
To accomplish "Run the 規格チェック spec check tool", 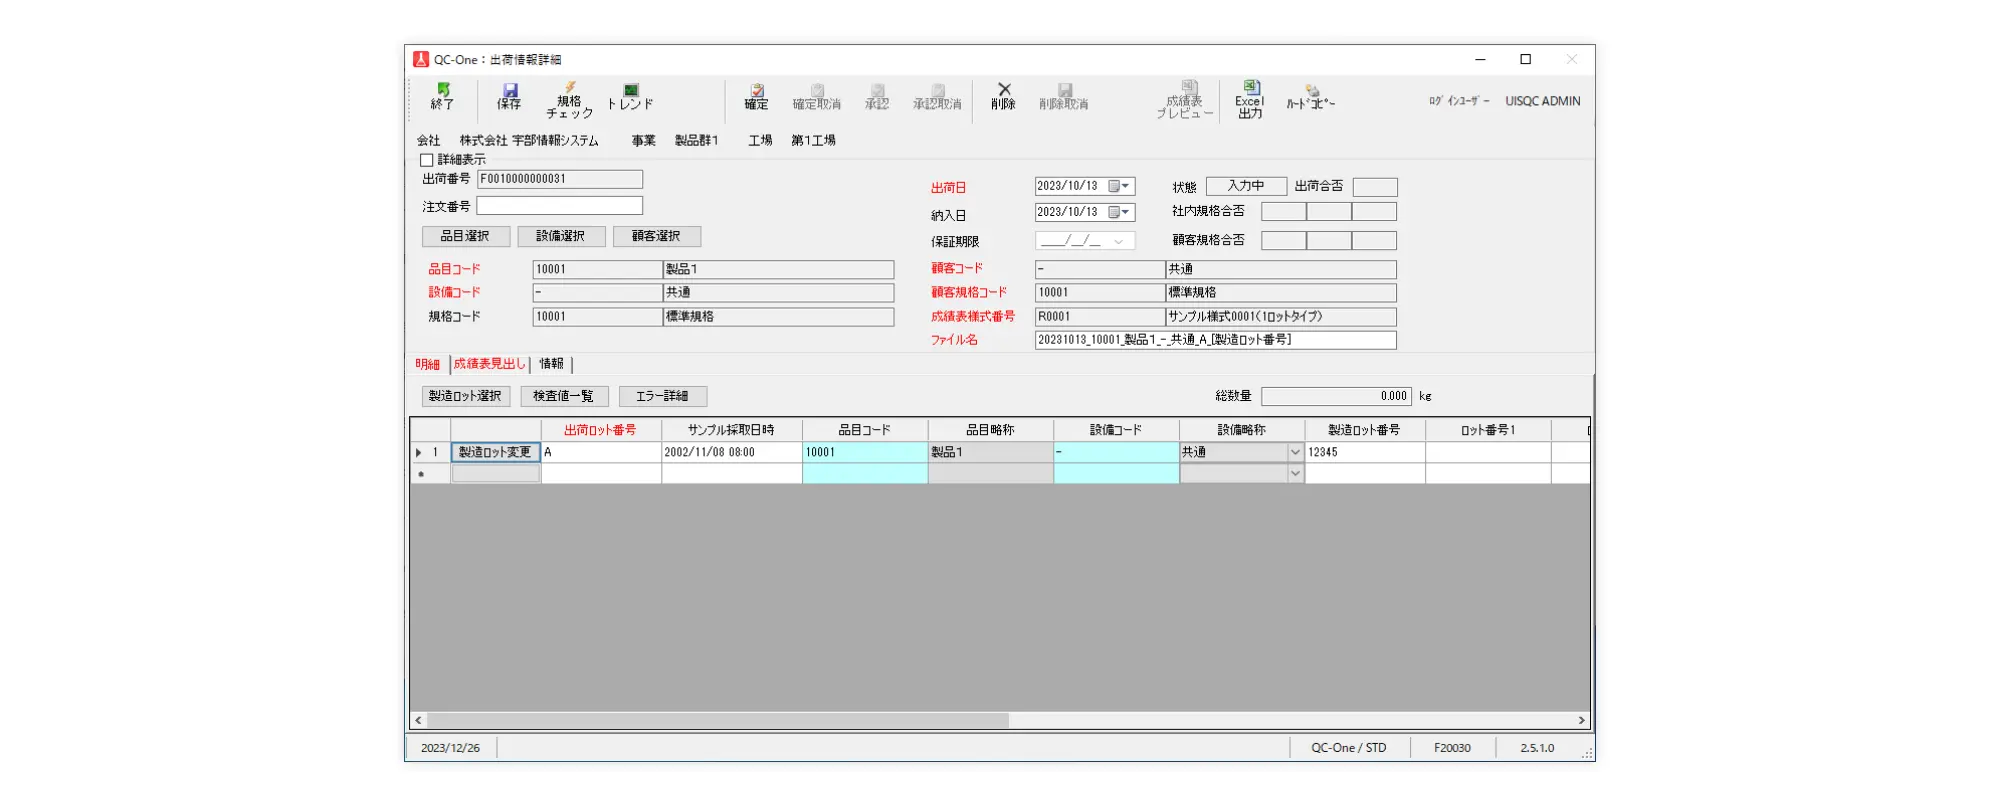I will point(569,100).
